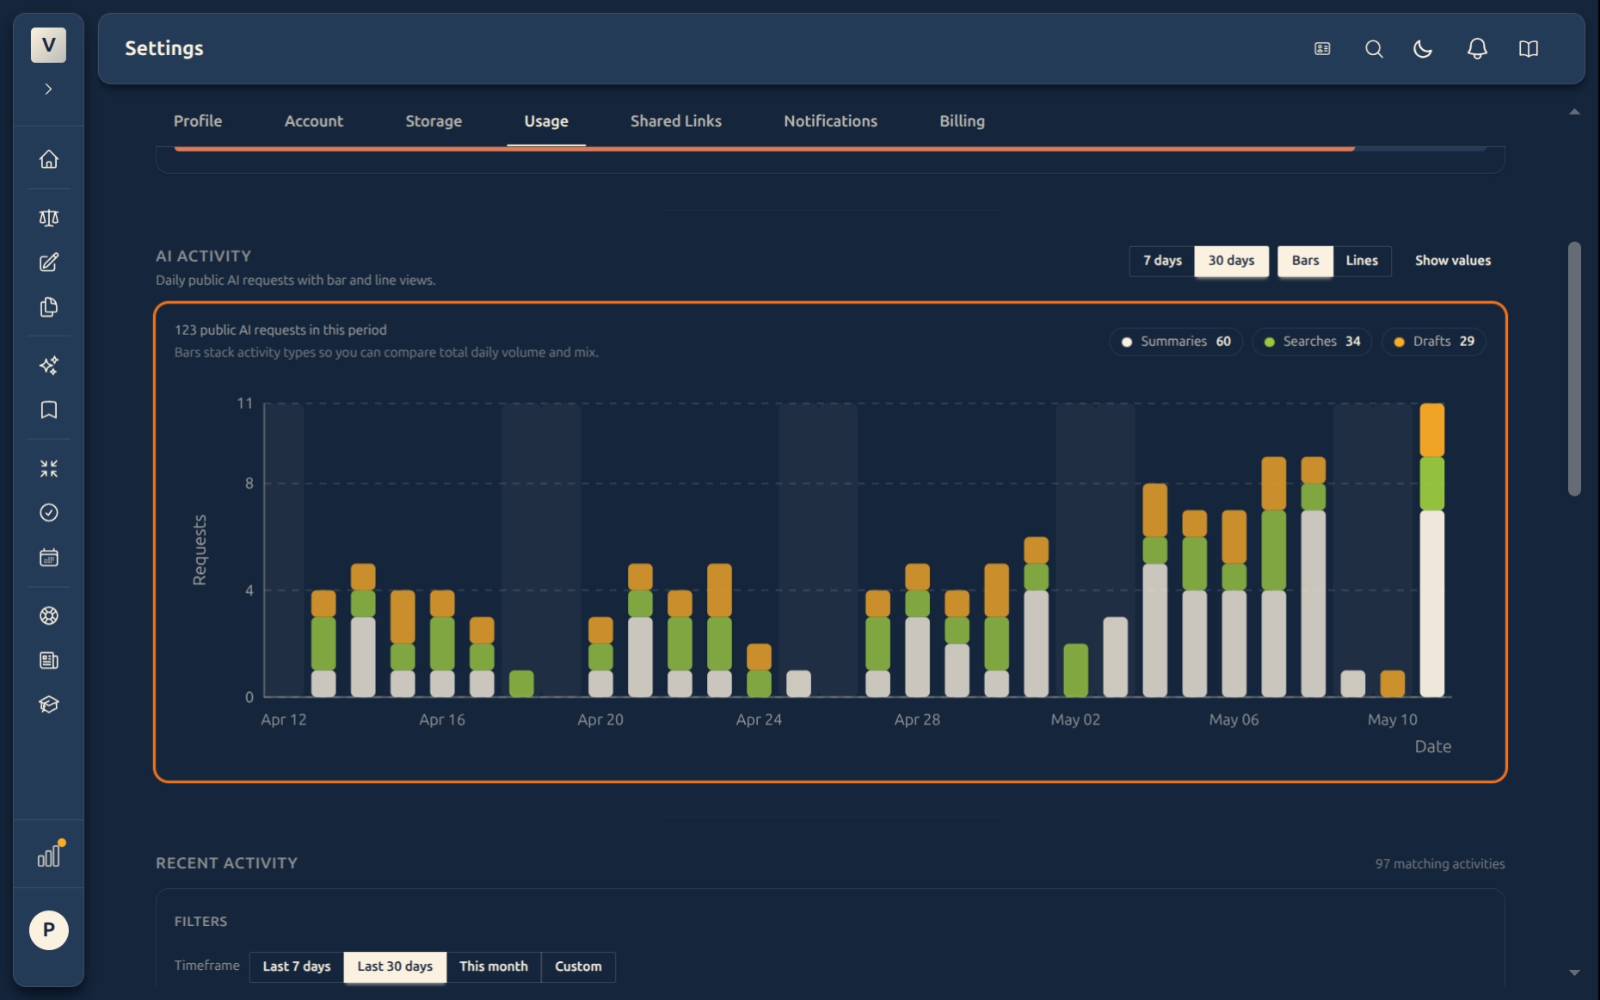
Task: Toggle Summaries series in legend
Action: [x=1176, y=342]
